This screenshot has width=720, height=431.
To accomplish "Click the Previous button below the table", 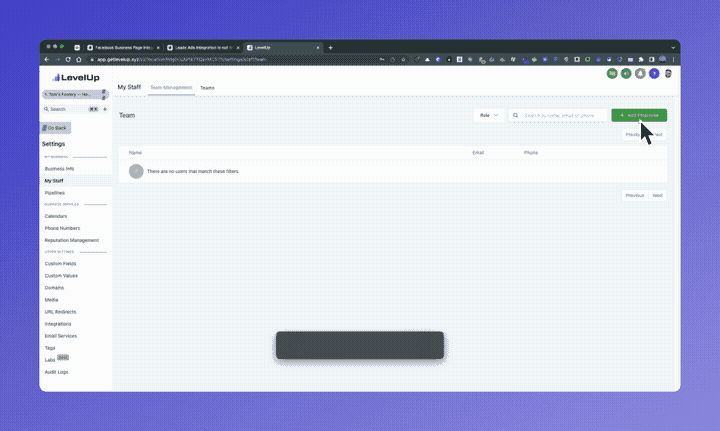I will (635, 196).
